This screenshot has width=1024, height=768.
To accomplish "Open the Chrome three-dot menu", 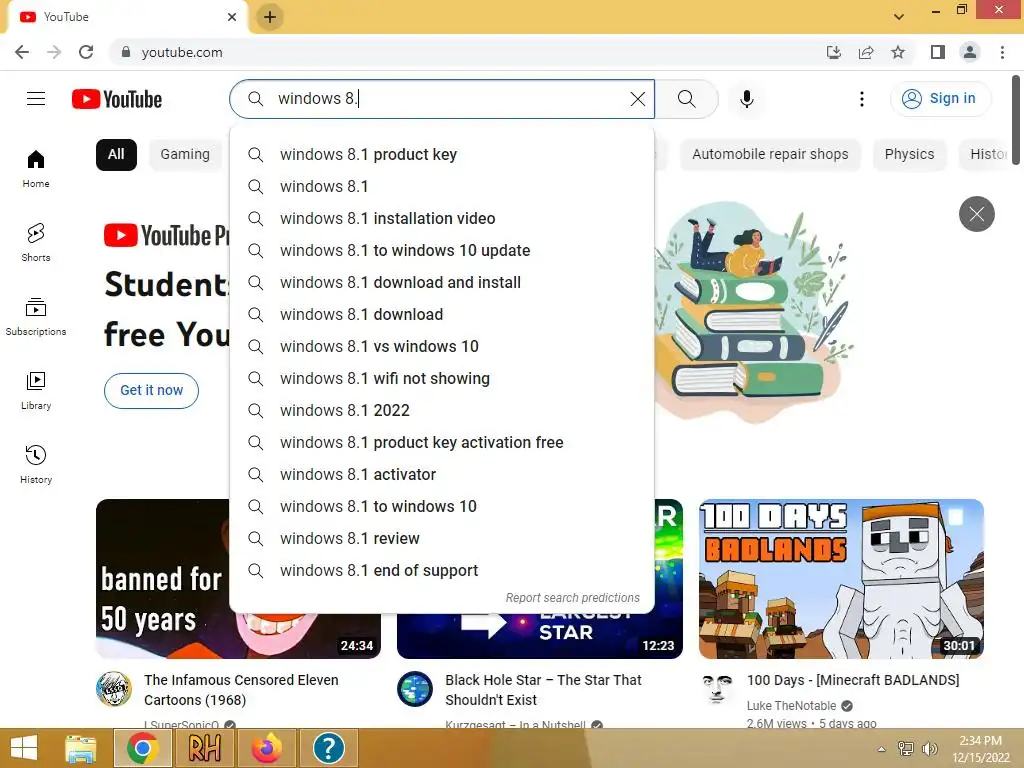I will tap(1002, 52).
